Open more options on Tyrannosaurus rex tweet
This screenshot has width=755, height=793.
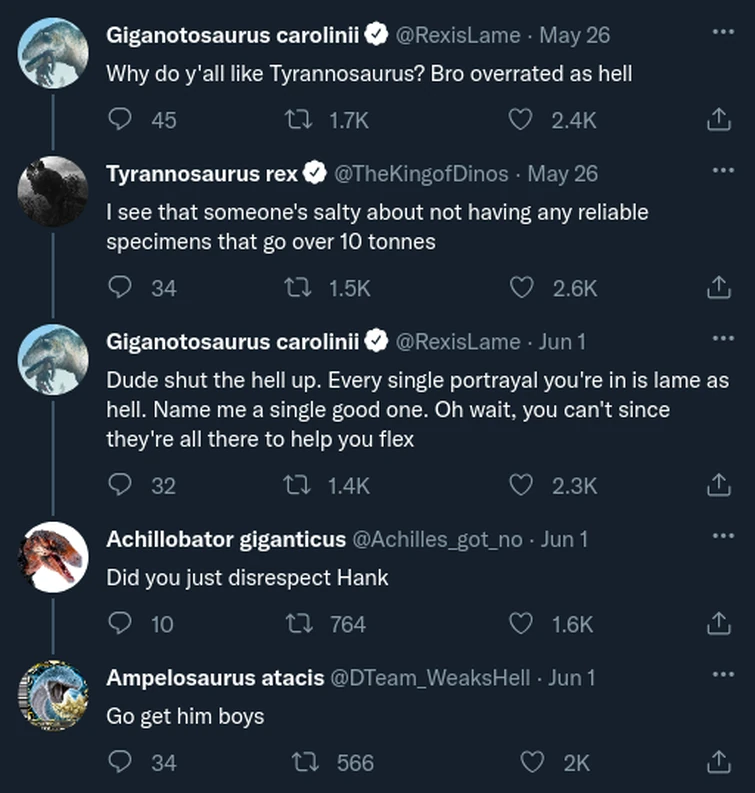point(722,170)
